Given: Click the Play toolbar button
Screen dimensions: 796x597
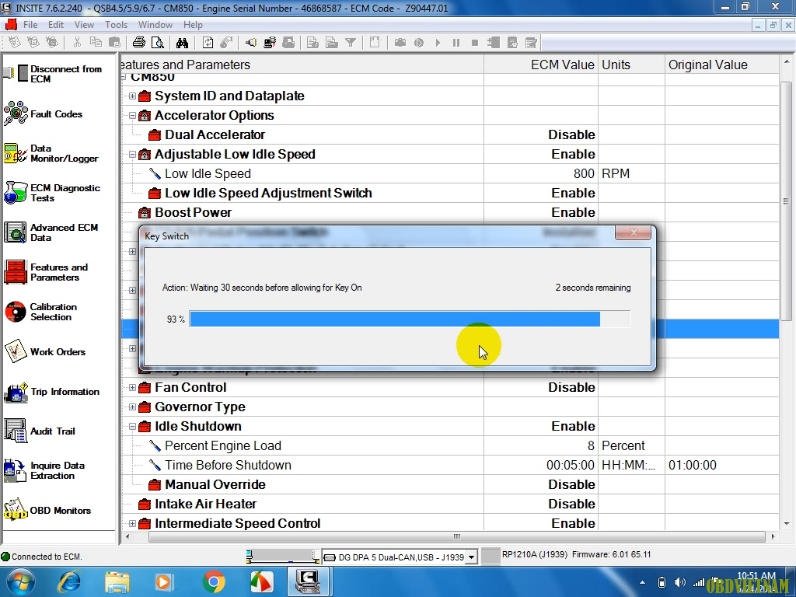Looking at the screenshot, I should (x=438, y=43).
